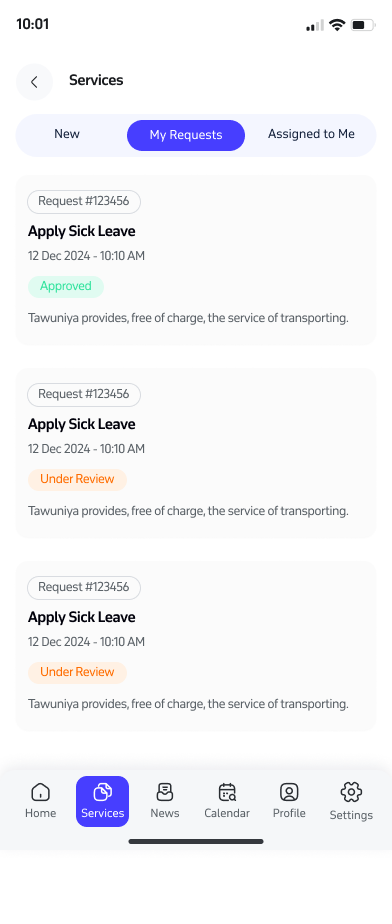Click the Under Review badge on second card
Viewport: 392px width, 924px height.
click(x=77, y=480)
